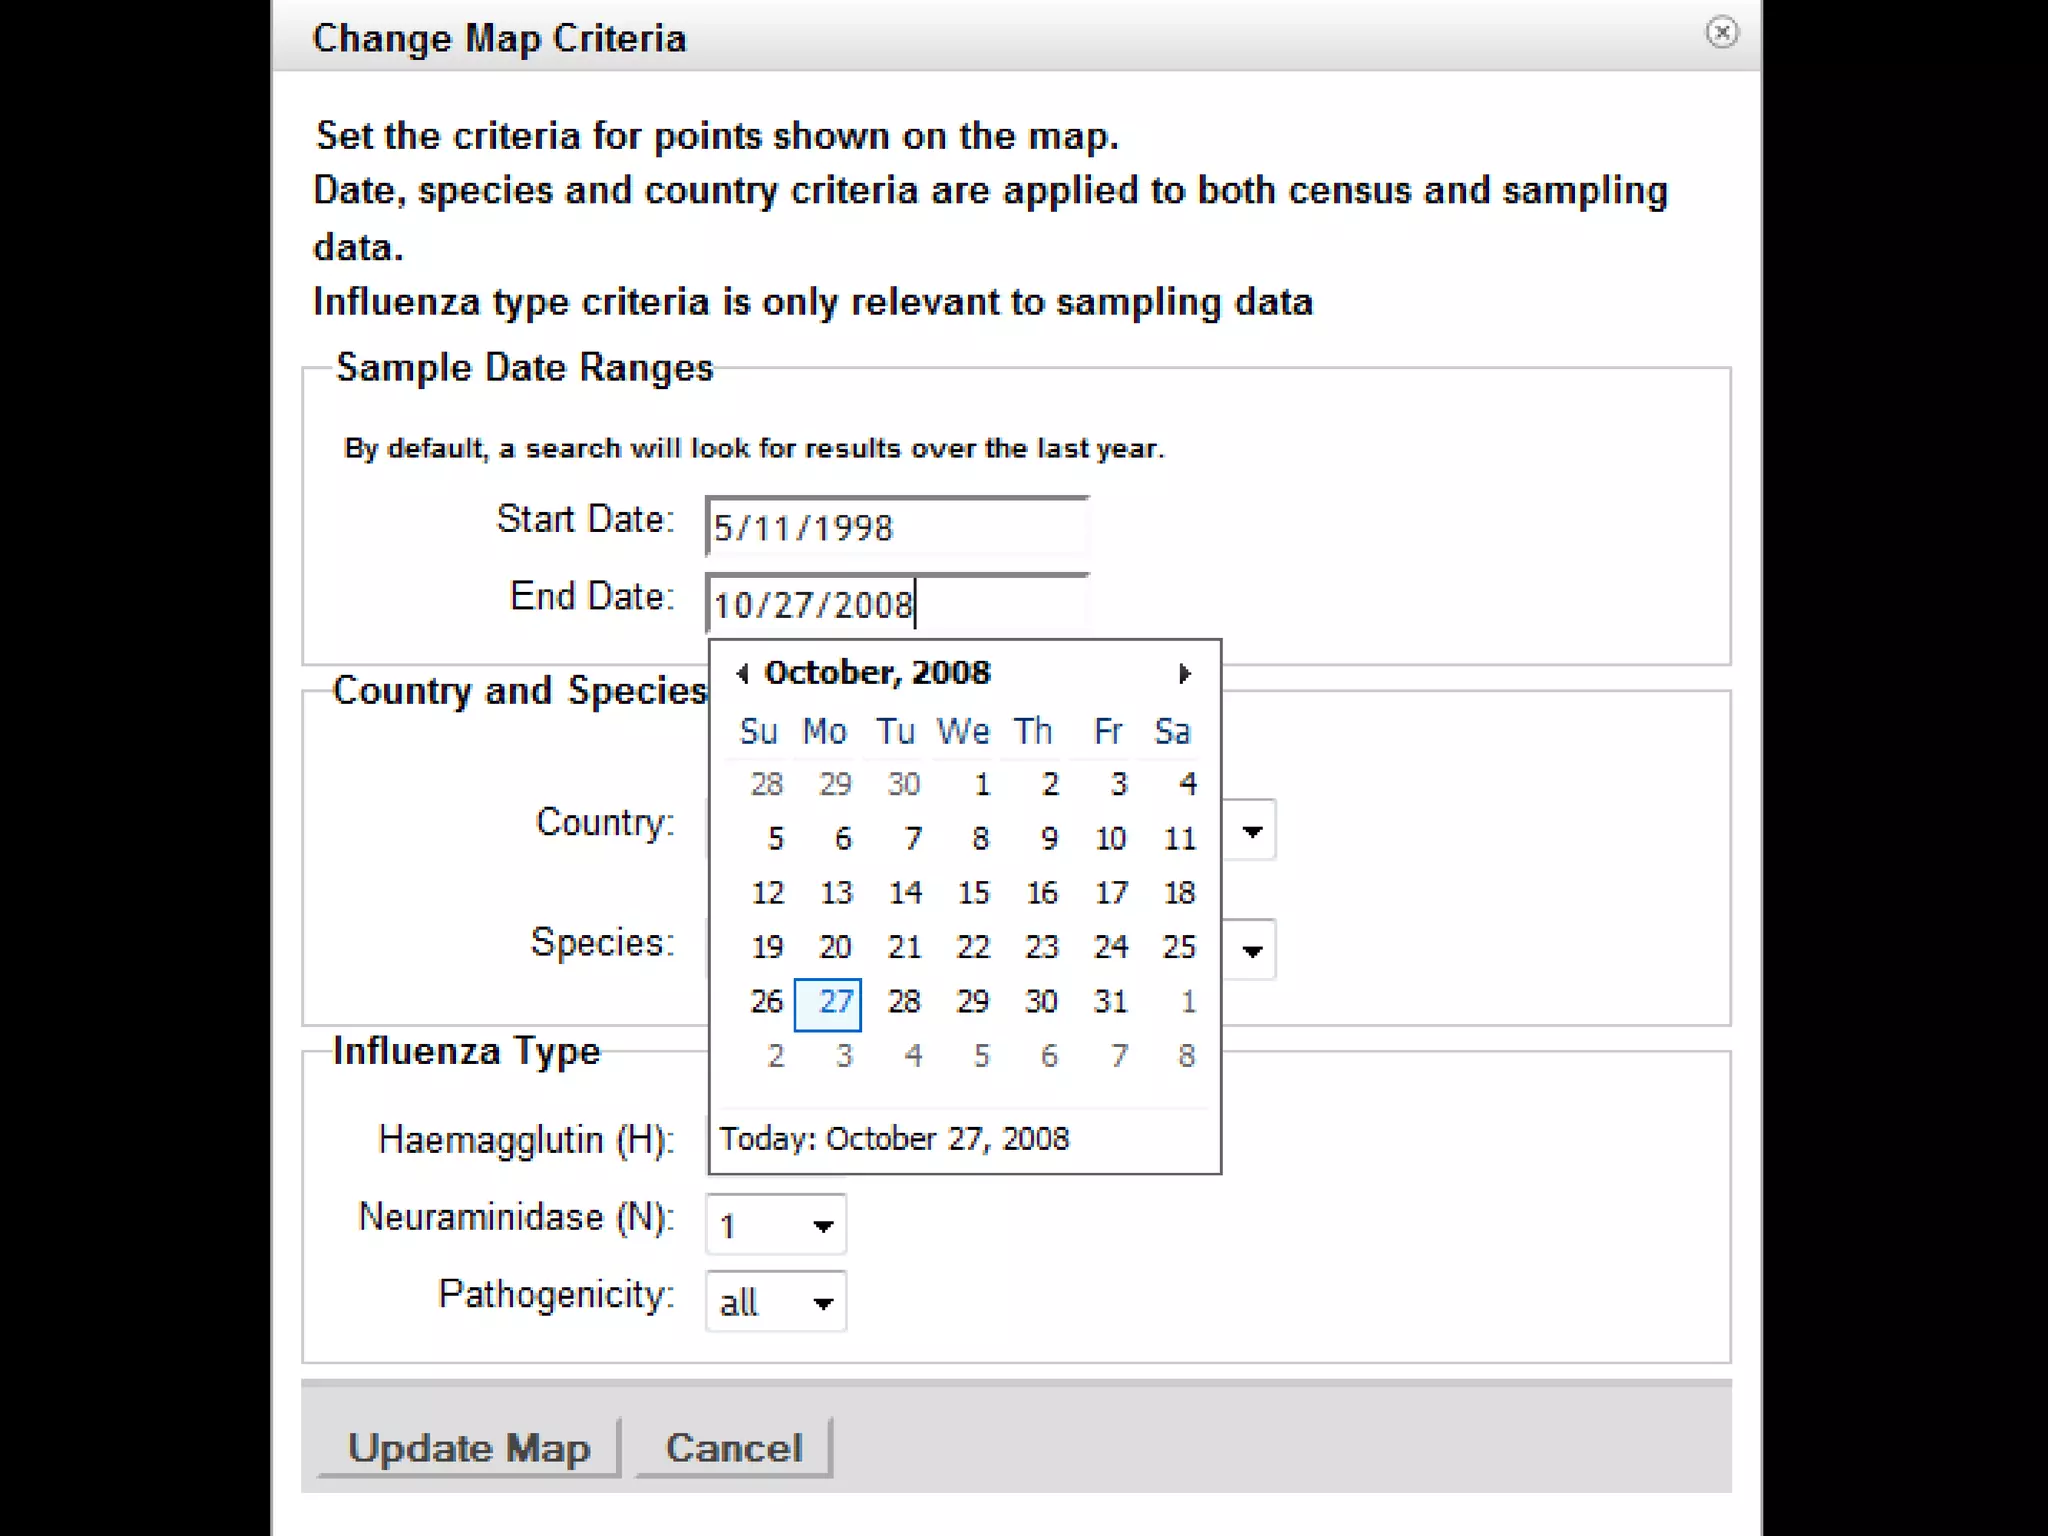Screen dimensions: 2048x1536
Task: Close the Change Map Criteria dialog
Action: [x=1721, y=33]
